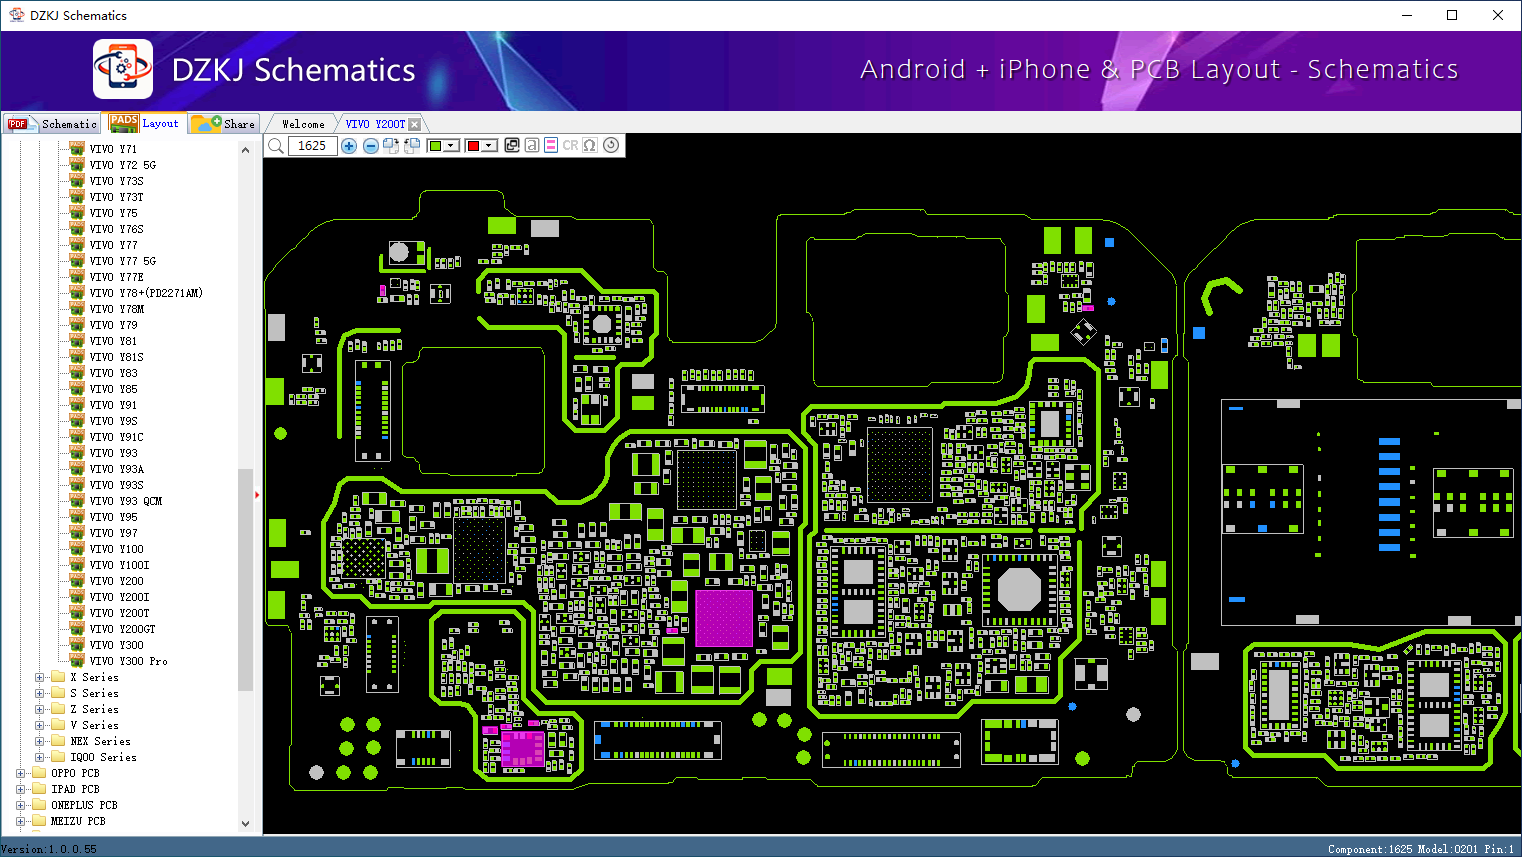Close the VIVO Y200T tab
The width and height of the screenshot is (1522, 857).
[415, 125]
